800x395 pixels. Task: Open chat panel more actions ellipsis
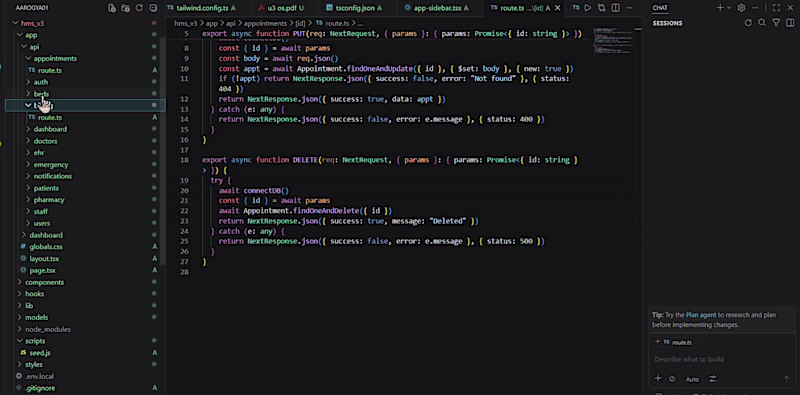click(x=755, y=8)
